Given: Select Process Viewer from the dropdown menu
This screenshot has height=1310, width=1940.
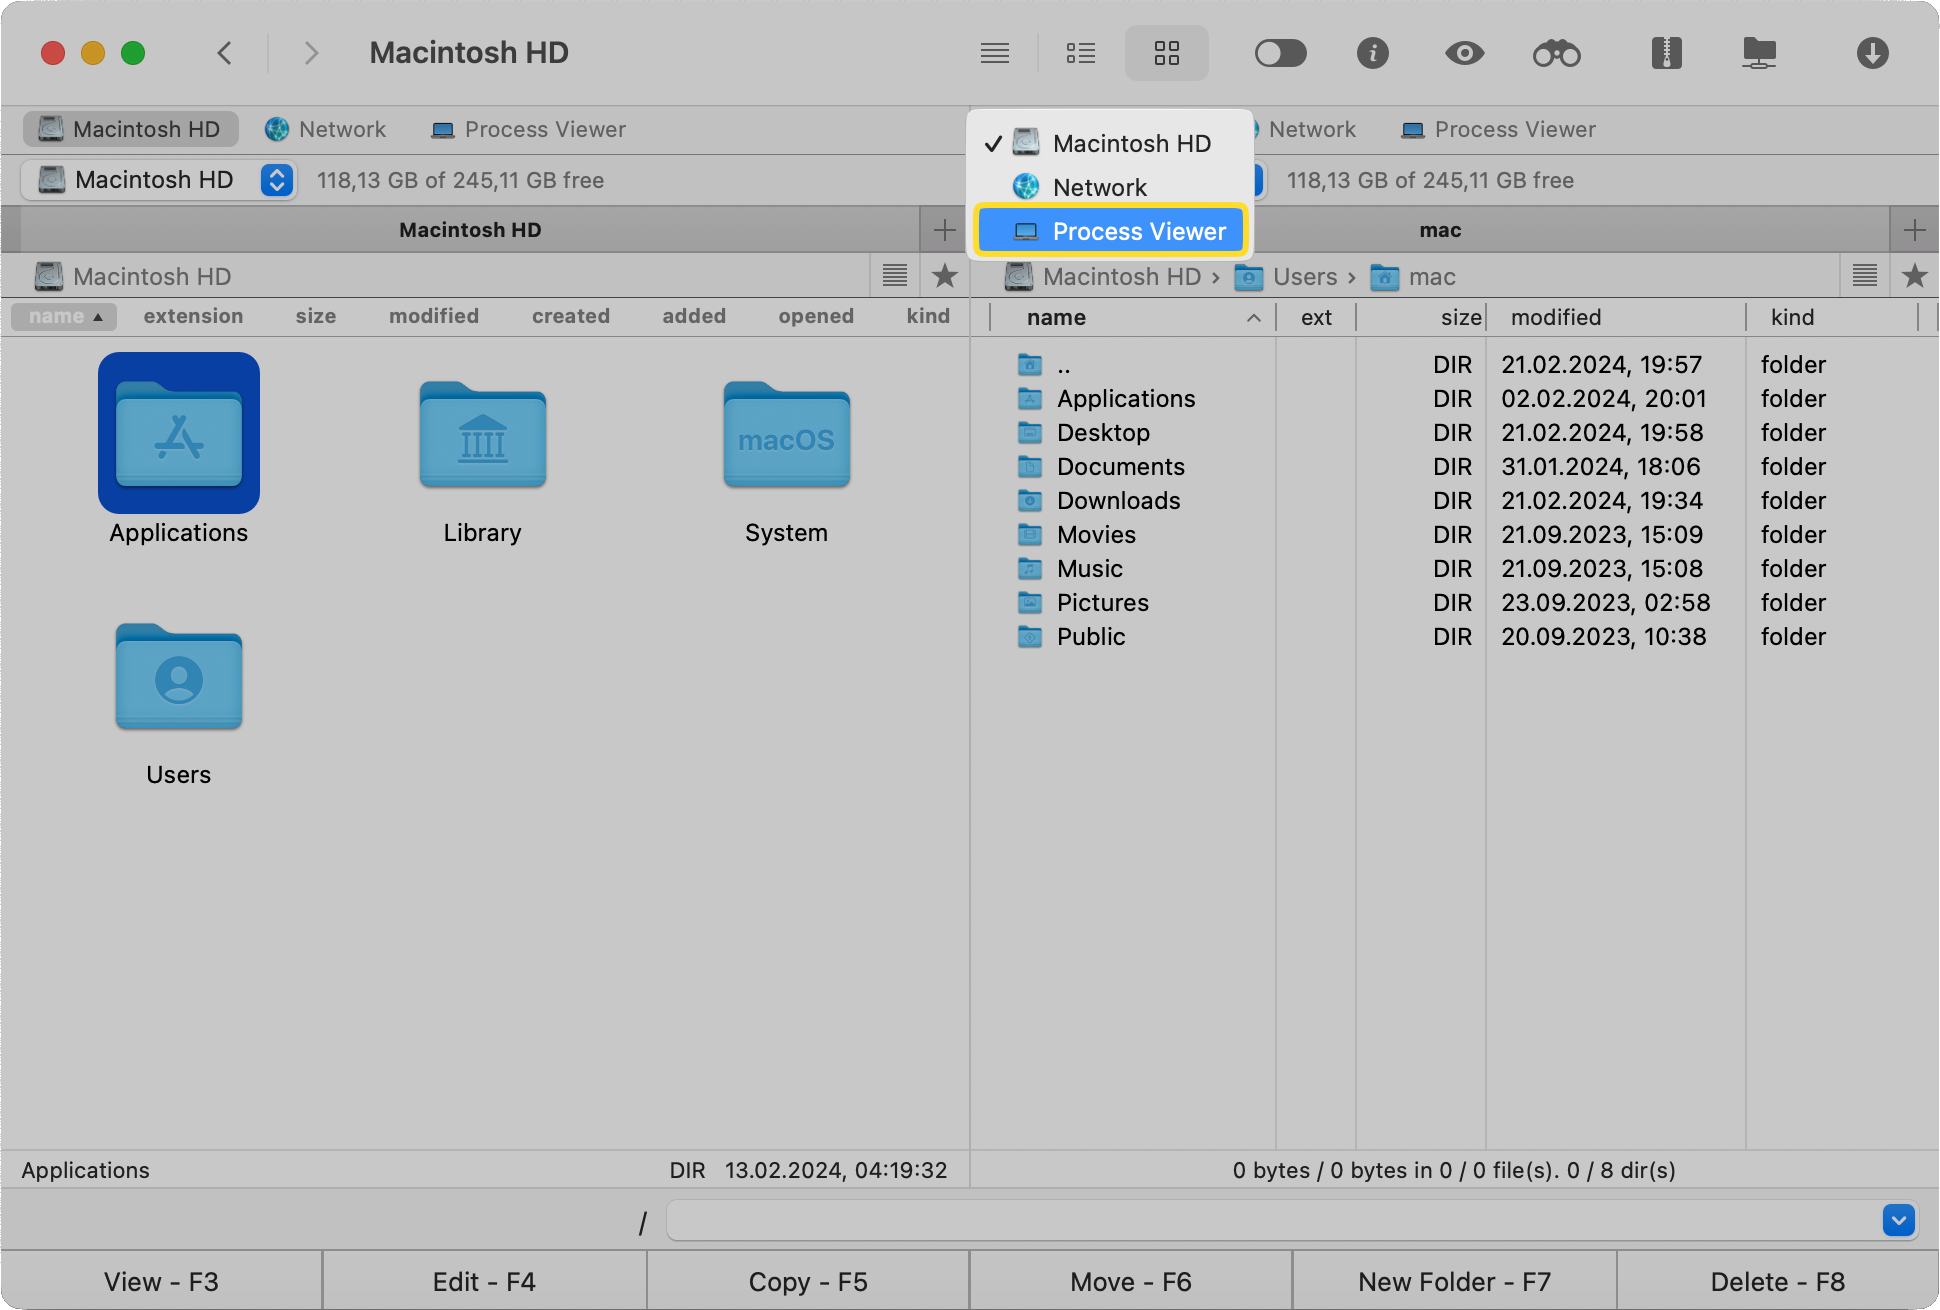Looking at the screenshot, I should 1108,230.
